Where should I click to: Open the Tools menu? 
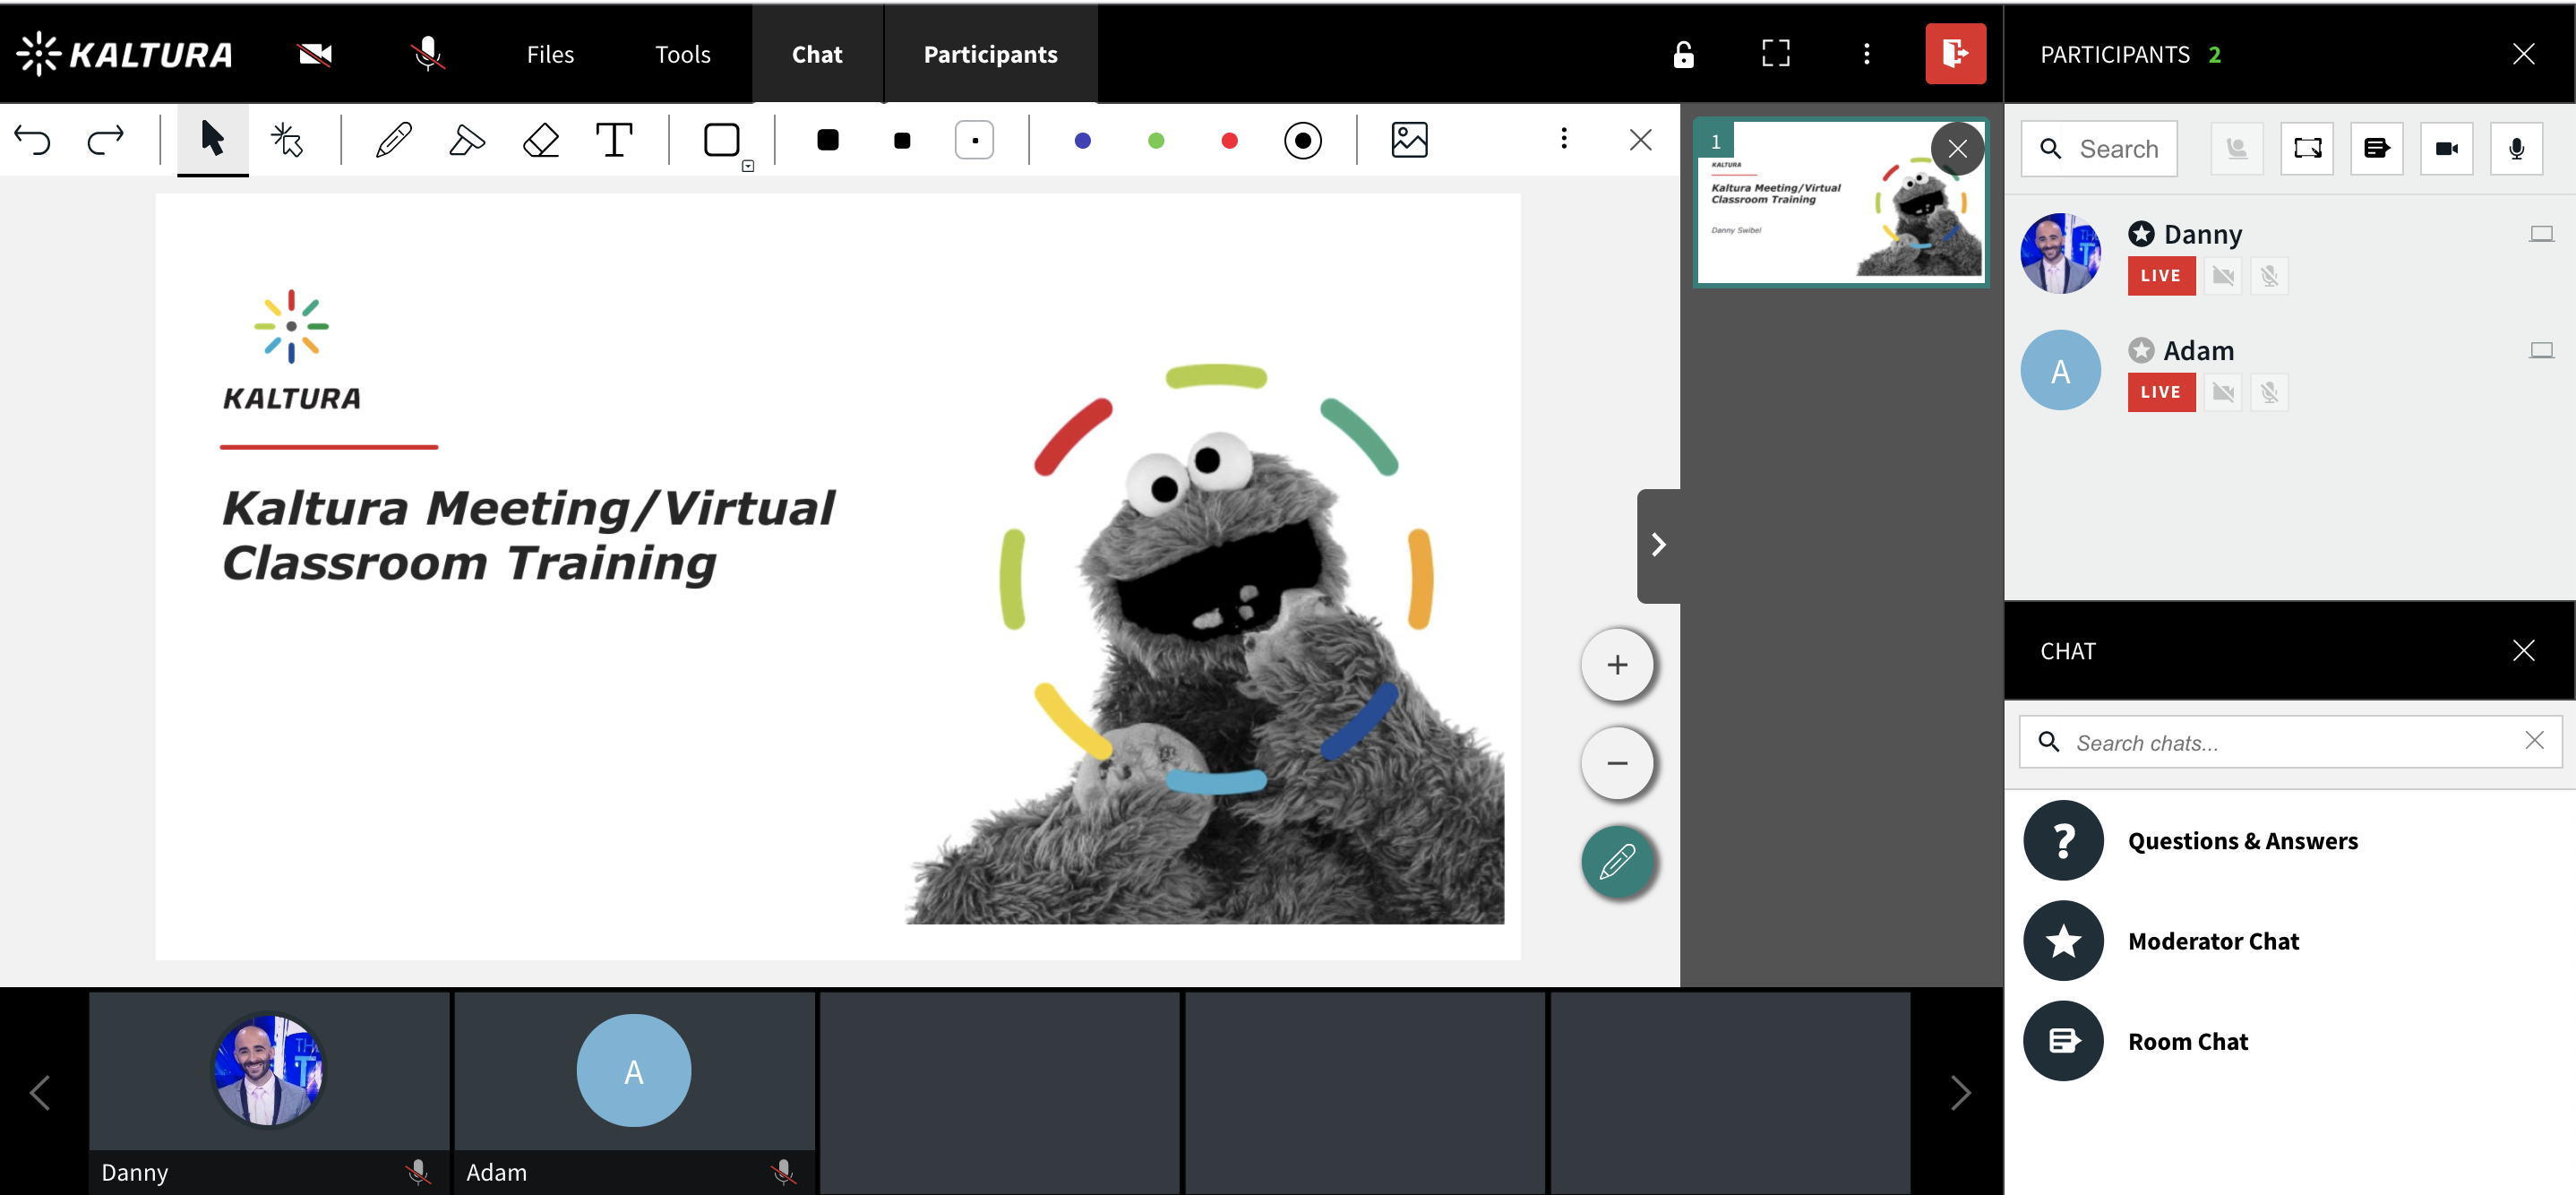click(682, 54)
